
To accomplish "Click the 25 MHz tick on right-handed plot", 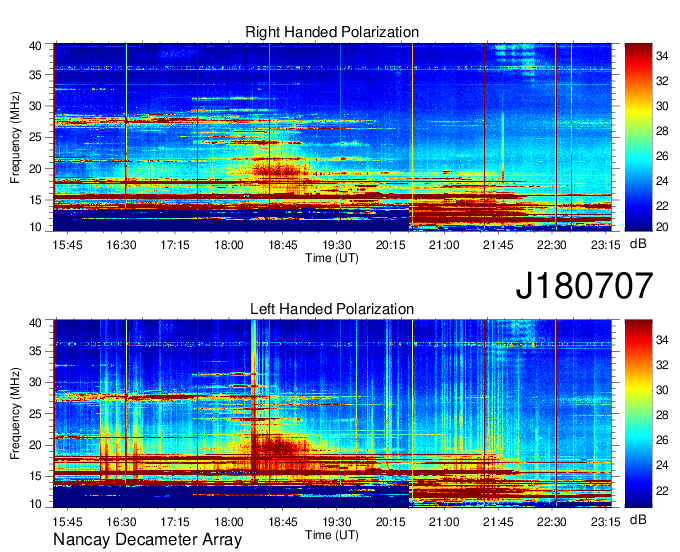I will pos(35,137).
